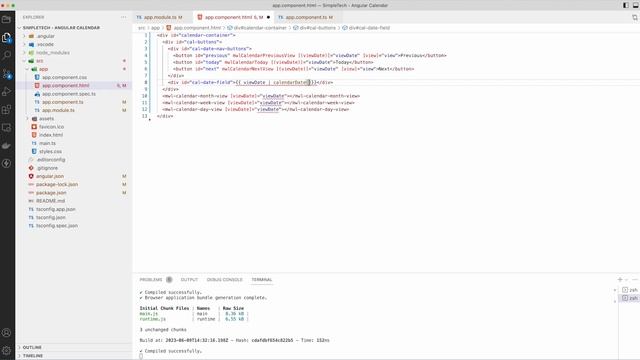This screenshot has width=640, height=360.
Task: Open angular.json file
Action: 50,176
